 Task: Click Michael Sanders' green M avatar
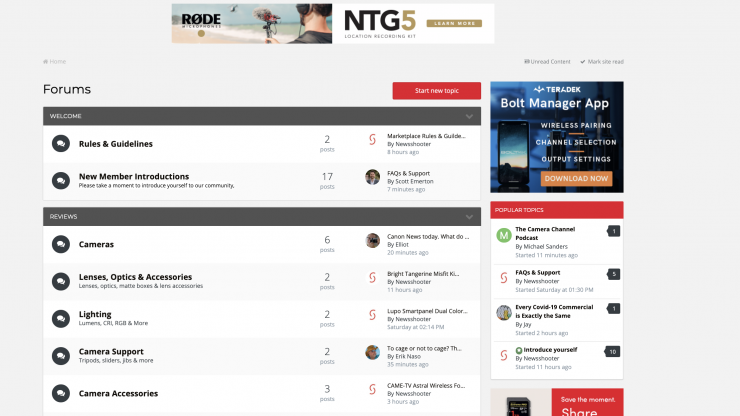point(504,236)
